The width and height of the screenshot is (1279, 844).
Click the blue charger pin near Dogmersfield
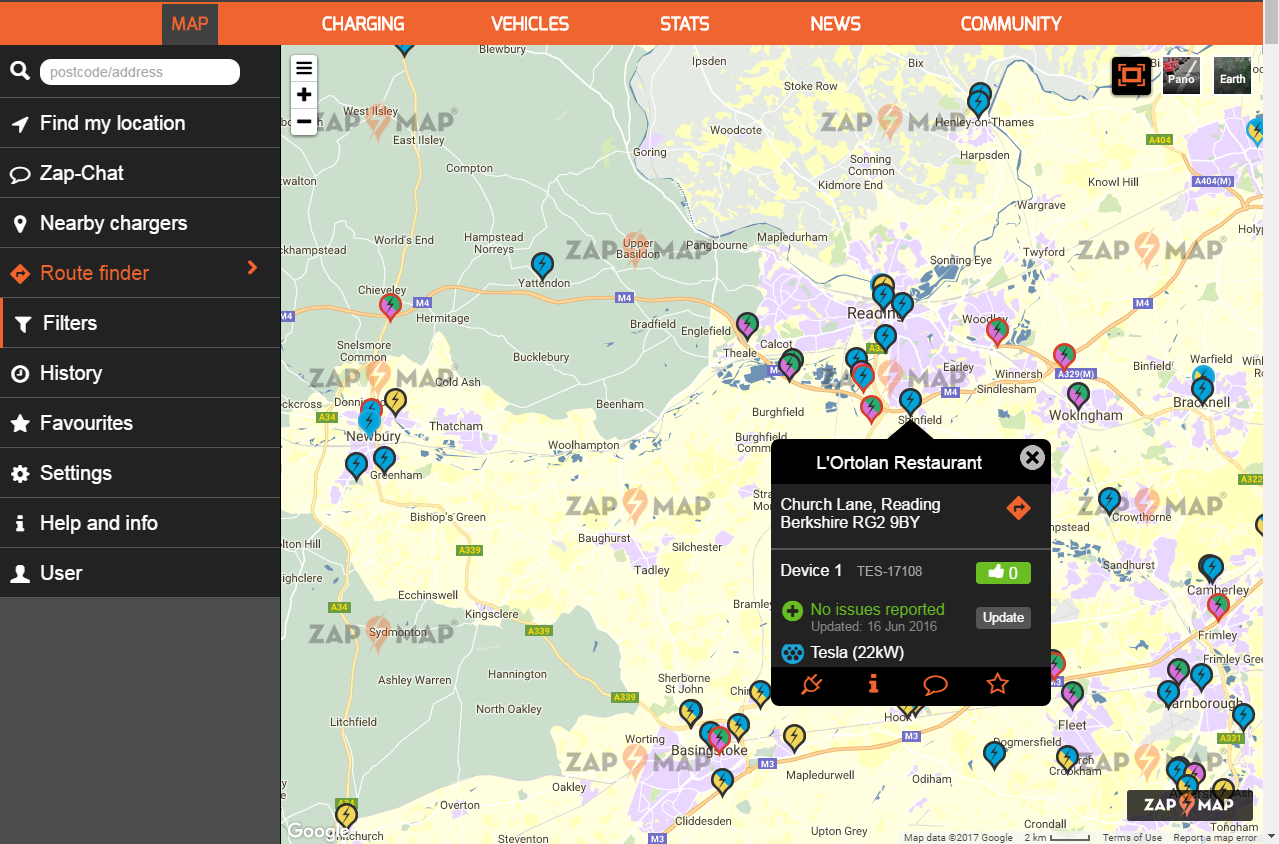click(994, 754)
